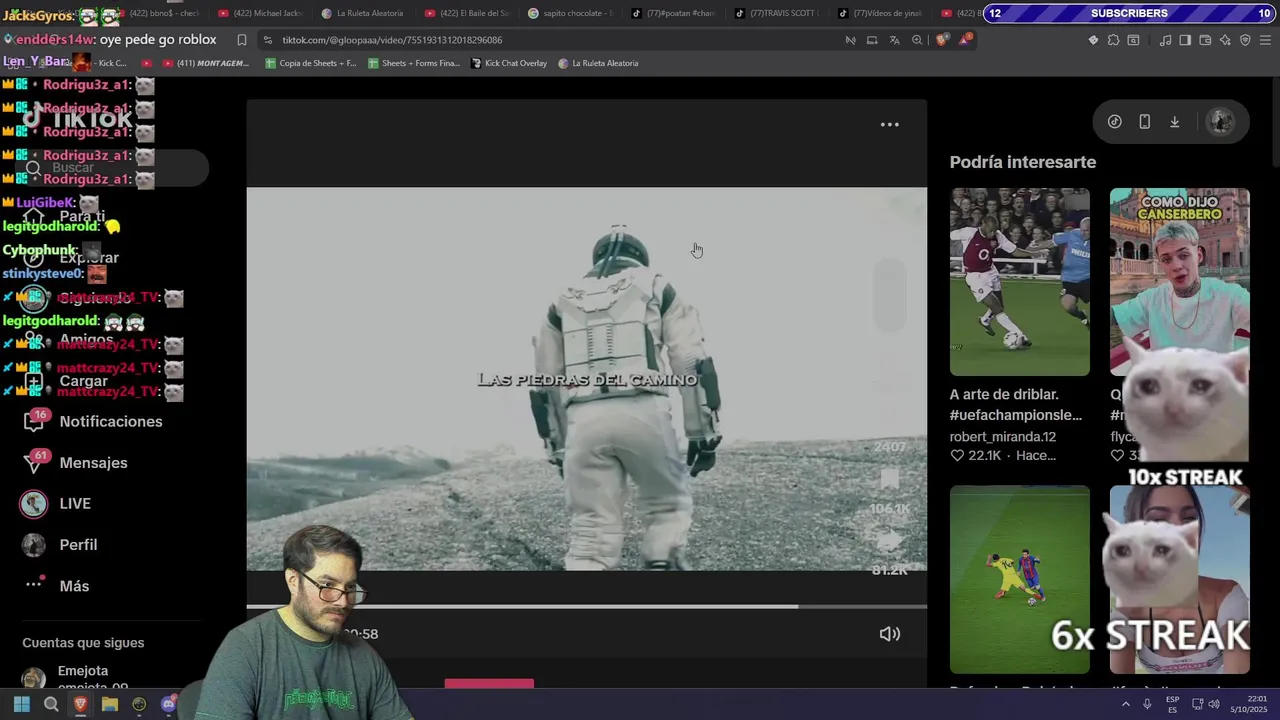Viewport: 1280px width, 720px height.
Task: Bookmark this page in the address bar
Action: click(242, 40)
